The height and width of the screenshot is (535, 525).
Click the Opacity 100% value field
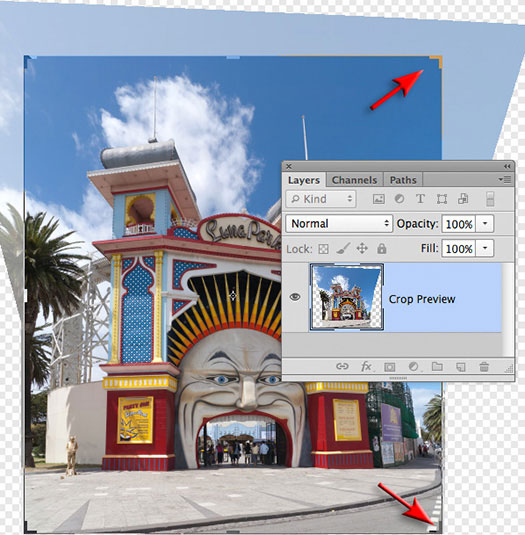tap(458, 224)
